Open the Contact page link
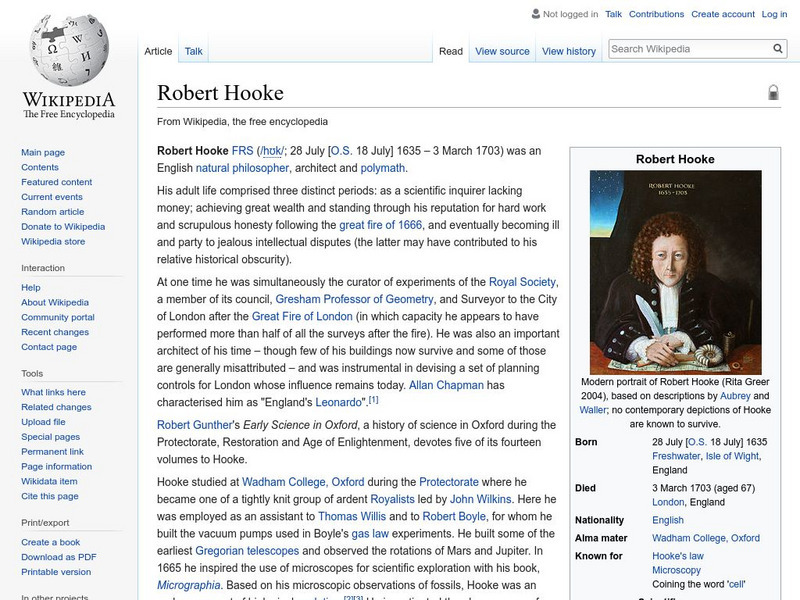This screenshot has height=600, width=800. pos(49,346)
